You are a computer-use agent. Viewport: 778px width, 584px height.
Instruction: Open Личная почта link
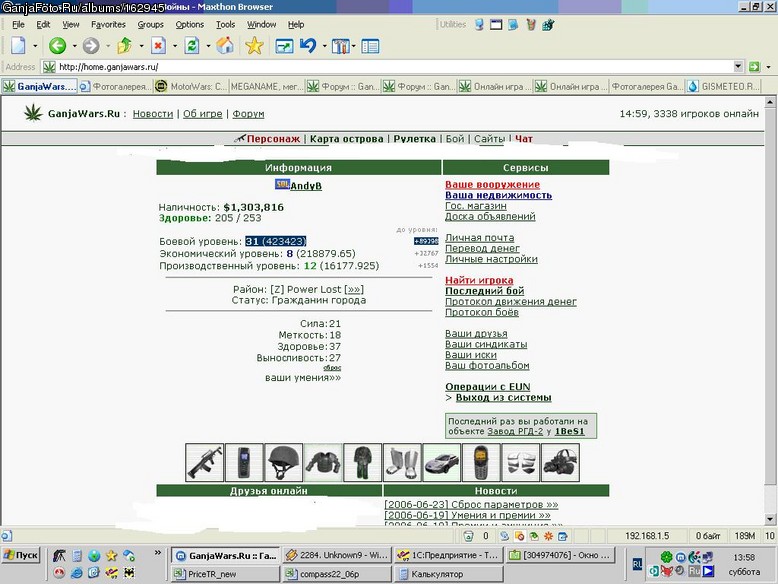point(479,238)
